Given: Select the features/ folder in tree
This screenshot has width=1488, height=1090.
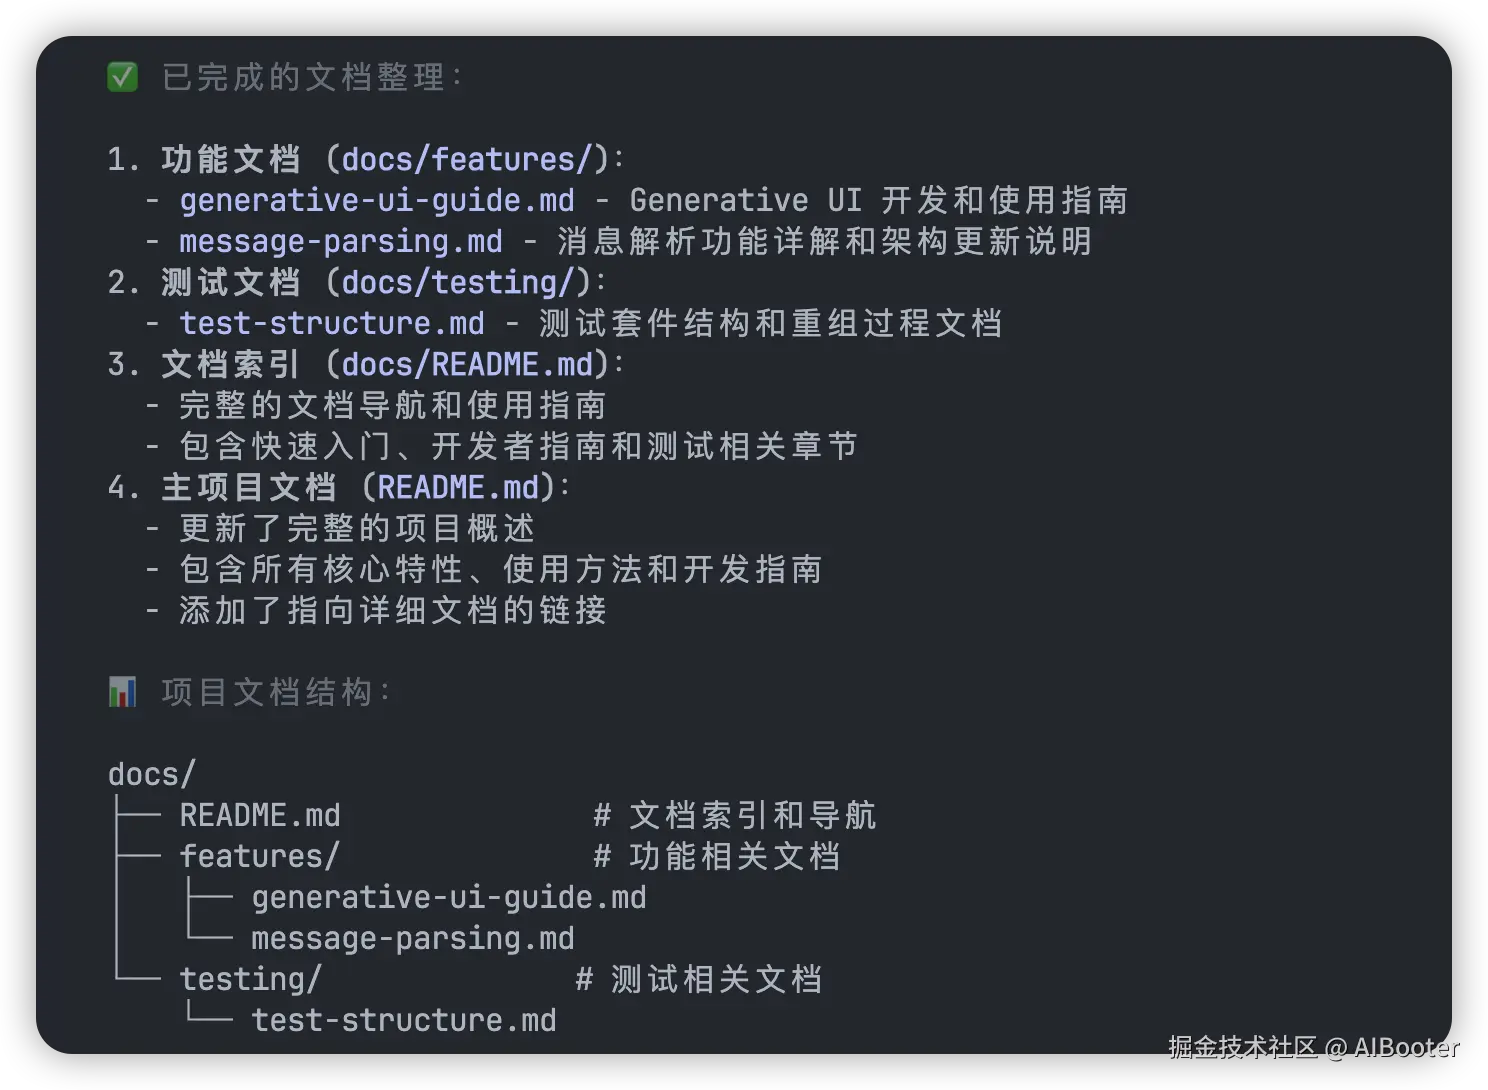Looking at the screenshot, I should coord(260,857).
